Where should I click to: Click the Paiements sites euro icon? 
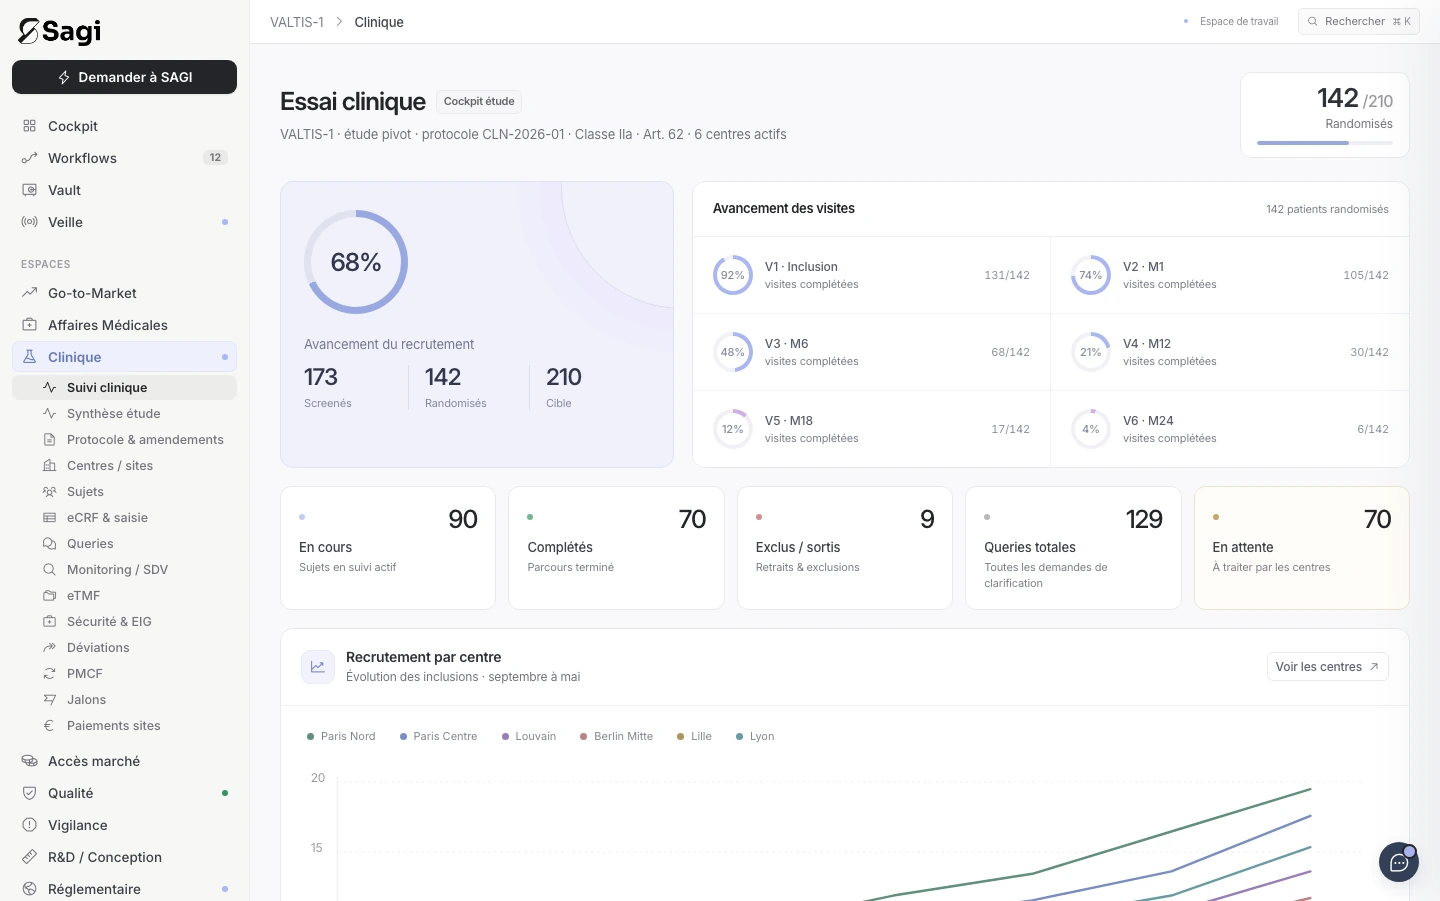click(49, 725)
